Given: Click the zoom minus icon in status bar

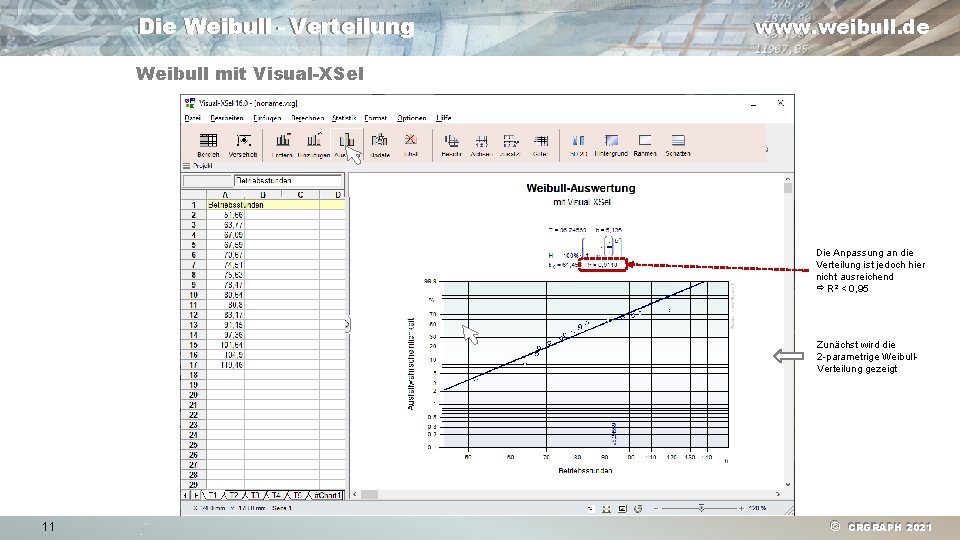Looking at the screenshot, I should (656, 508).
